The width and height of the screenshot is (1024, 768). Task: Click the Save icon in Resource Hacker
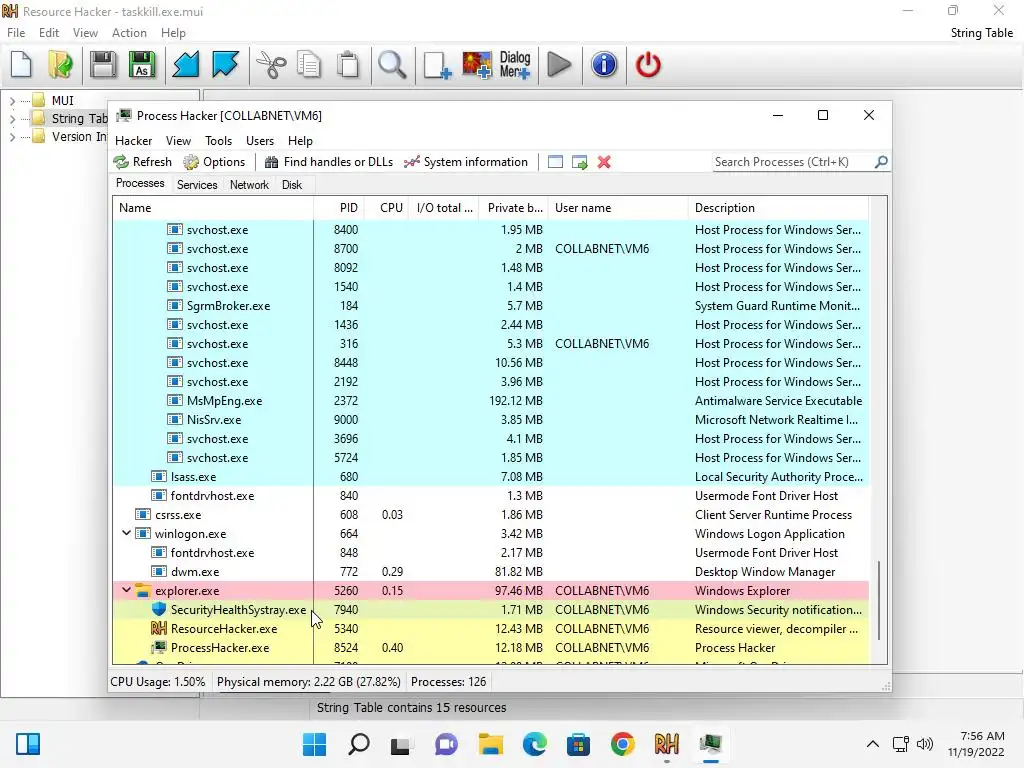tap(103, 65)
